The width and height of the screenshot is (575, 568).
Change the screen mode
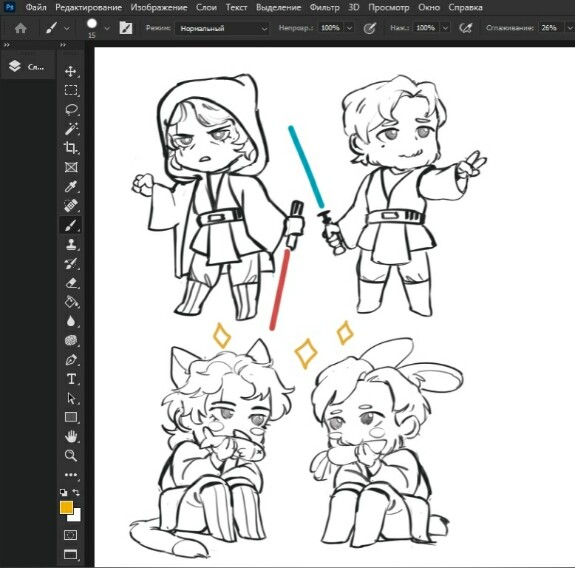70,554
